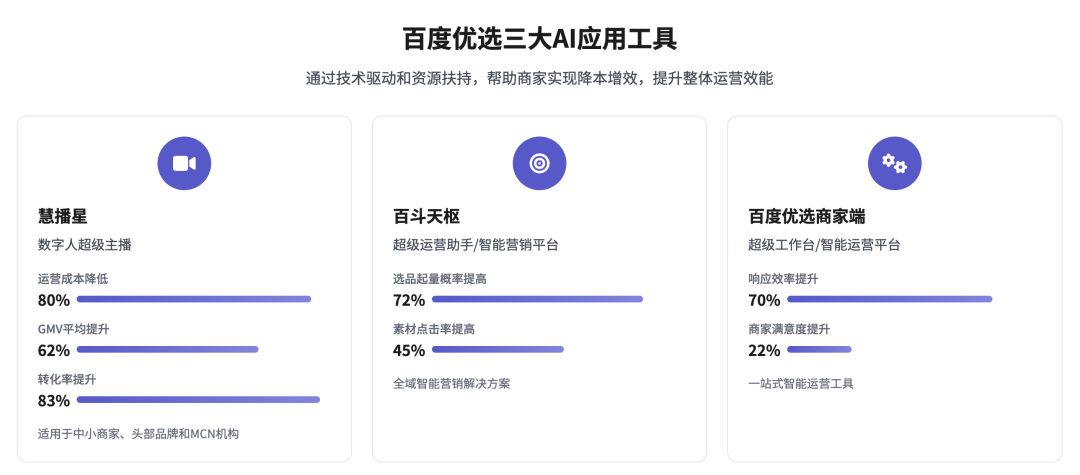Click the 超级工作台/智能运营平台 subtitle
Viewport: 1080px width, 475px height.
pyautogui.click(x=824, y=244)
